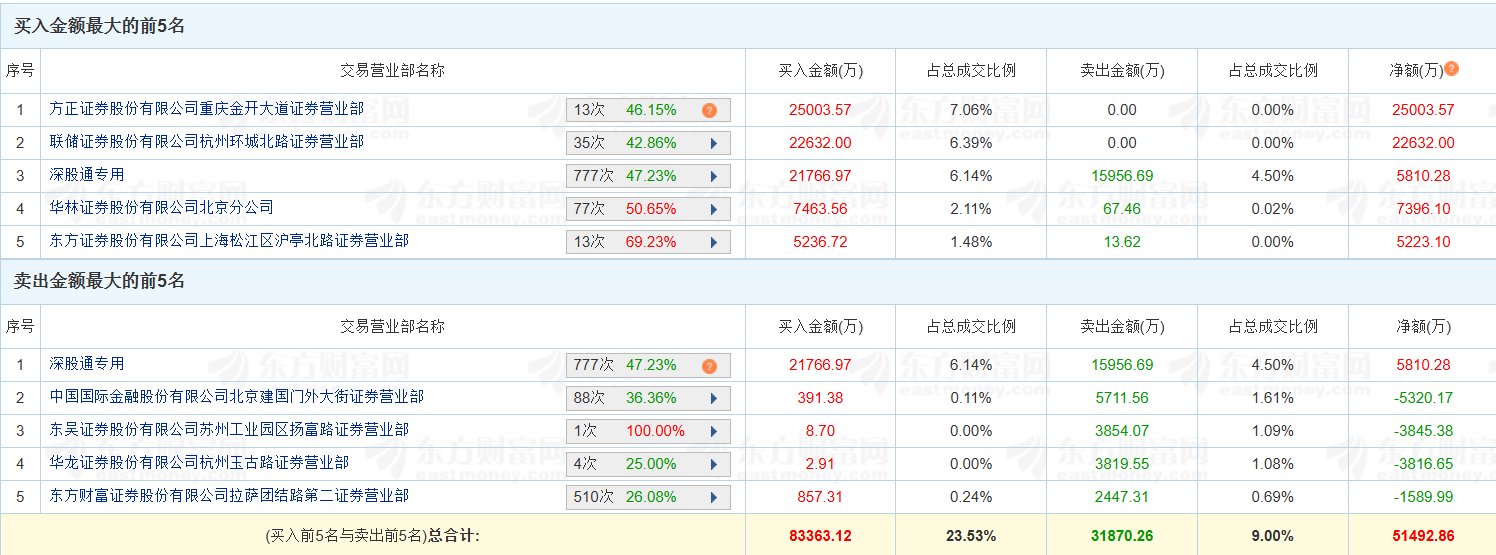Viewport: 1496px width, 555px height.
Task: Open 华林证券股份有限公司北京分公司 link
Action: (162, 207)
